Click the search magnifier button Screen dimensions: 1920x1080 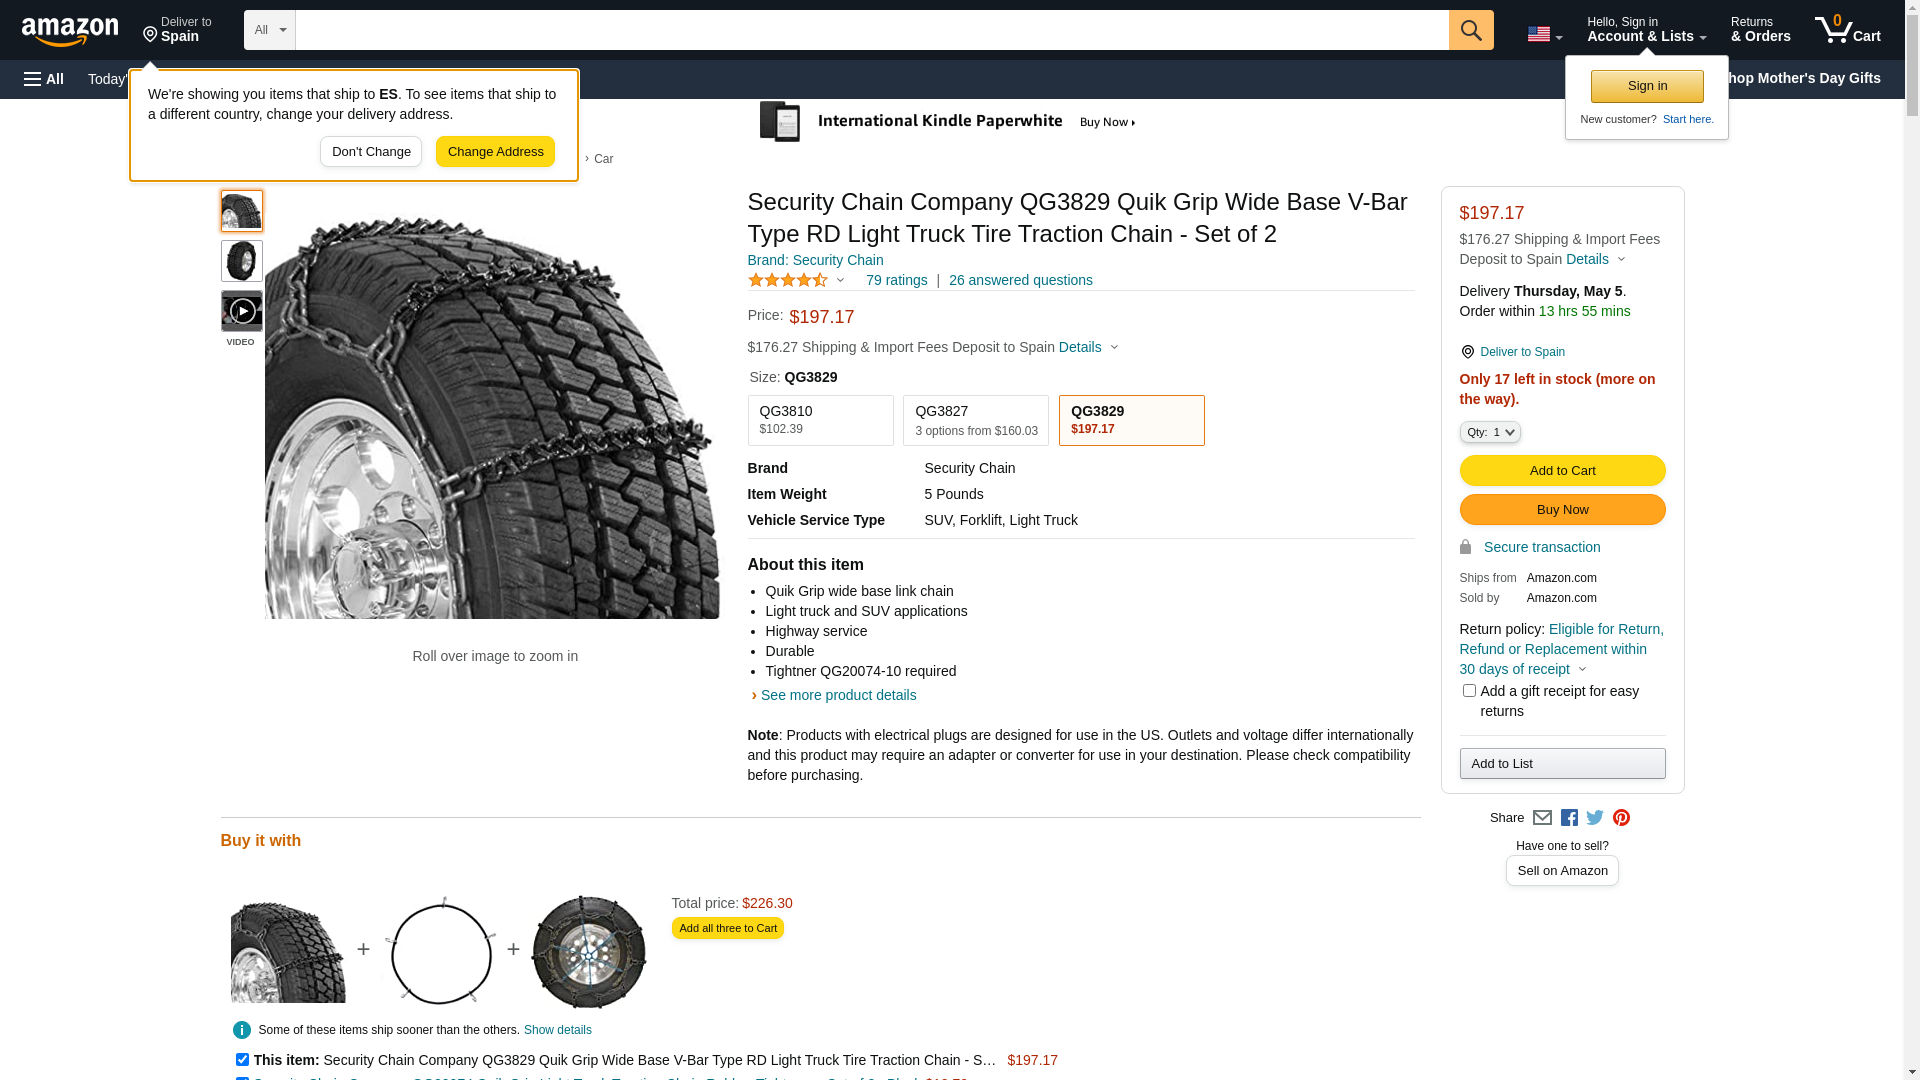coord(1471,30)
